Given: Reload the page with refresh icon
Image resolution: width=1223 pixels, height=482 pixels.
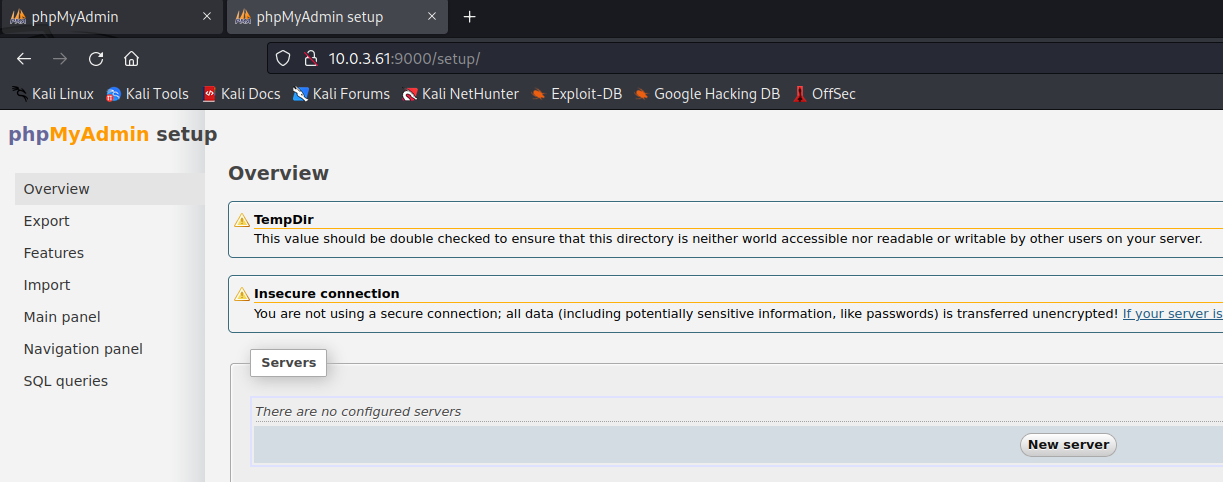Looking at the screenshot, I should tap(96, 58).
